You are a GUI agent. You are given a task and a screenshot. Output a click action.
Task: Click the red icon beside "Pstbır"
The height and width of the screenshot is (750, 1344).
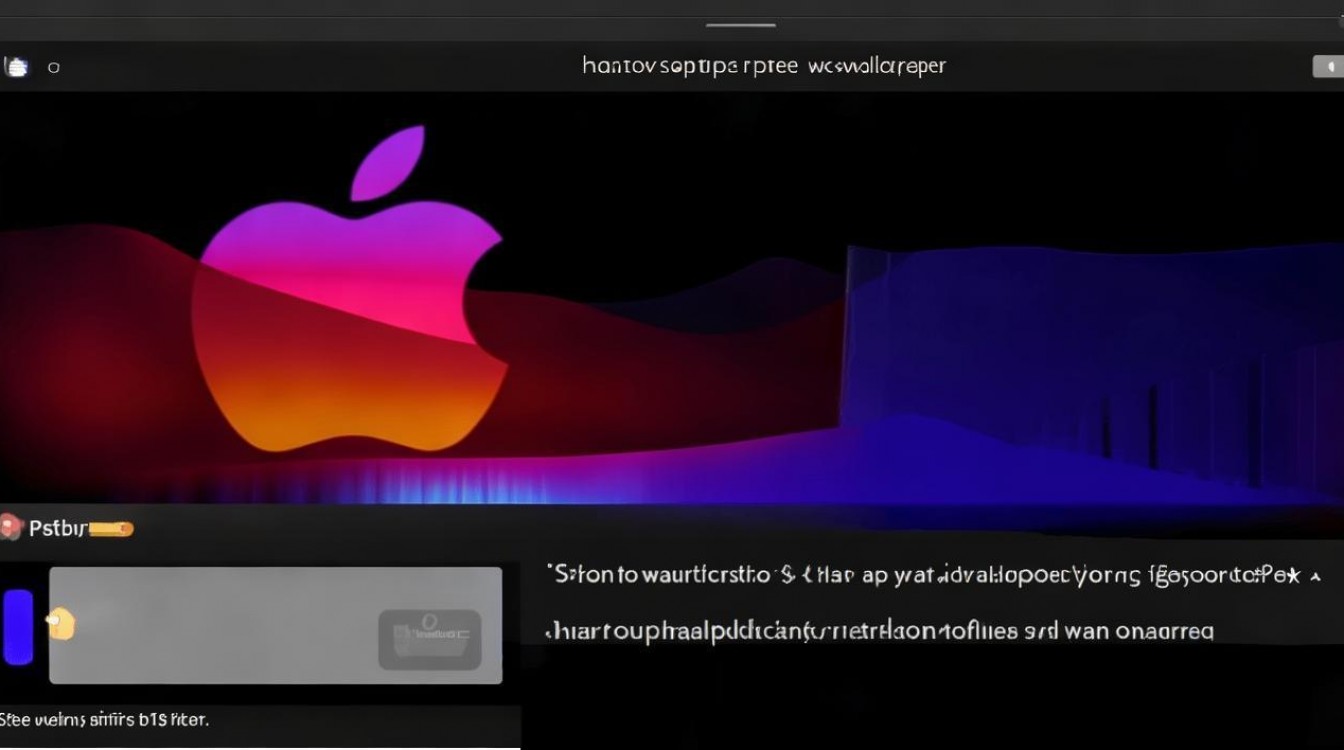tap(10, 527)
